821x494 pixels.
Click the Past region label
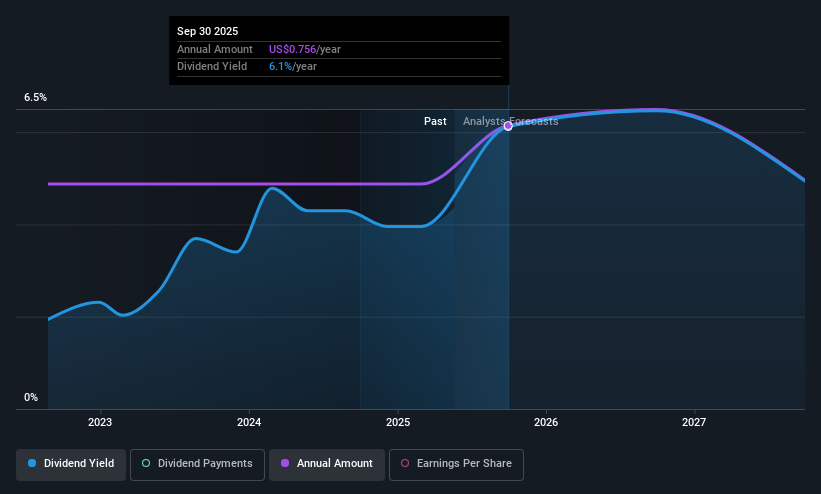tap(435, 122)
